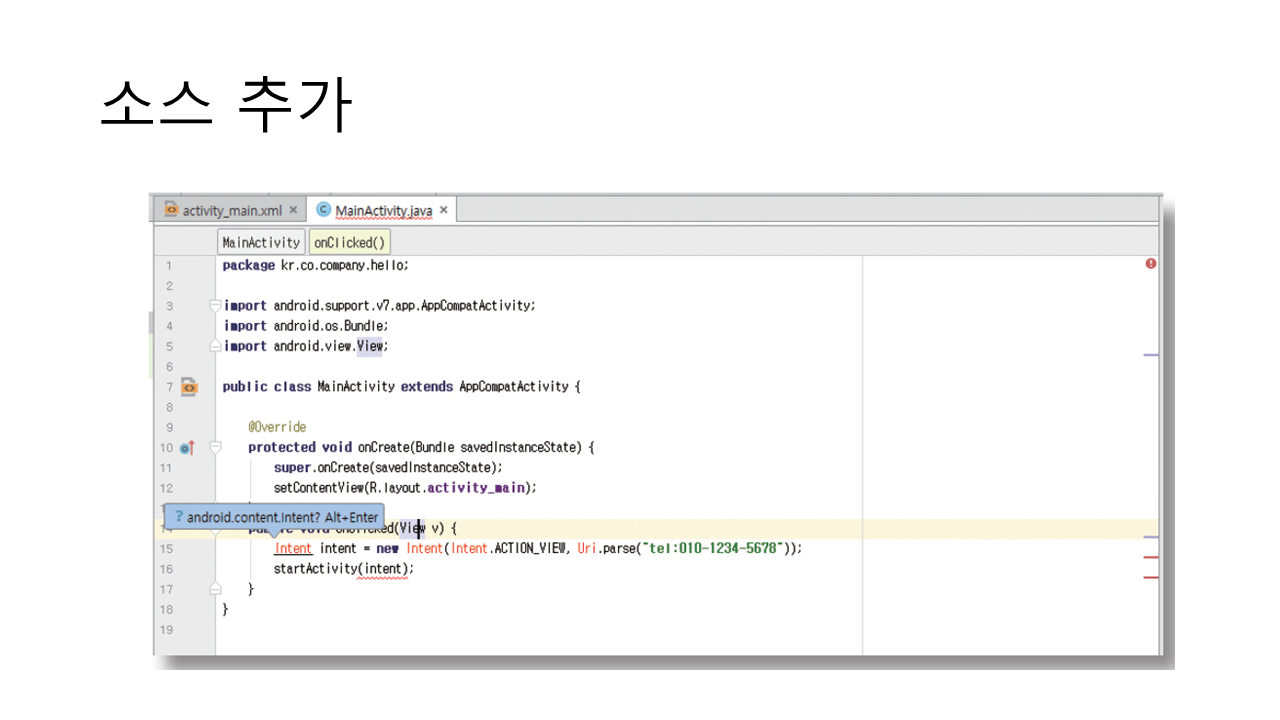
Task: Collapse the onCreate method fold marker
Action: pos(215,448)
